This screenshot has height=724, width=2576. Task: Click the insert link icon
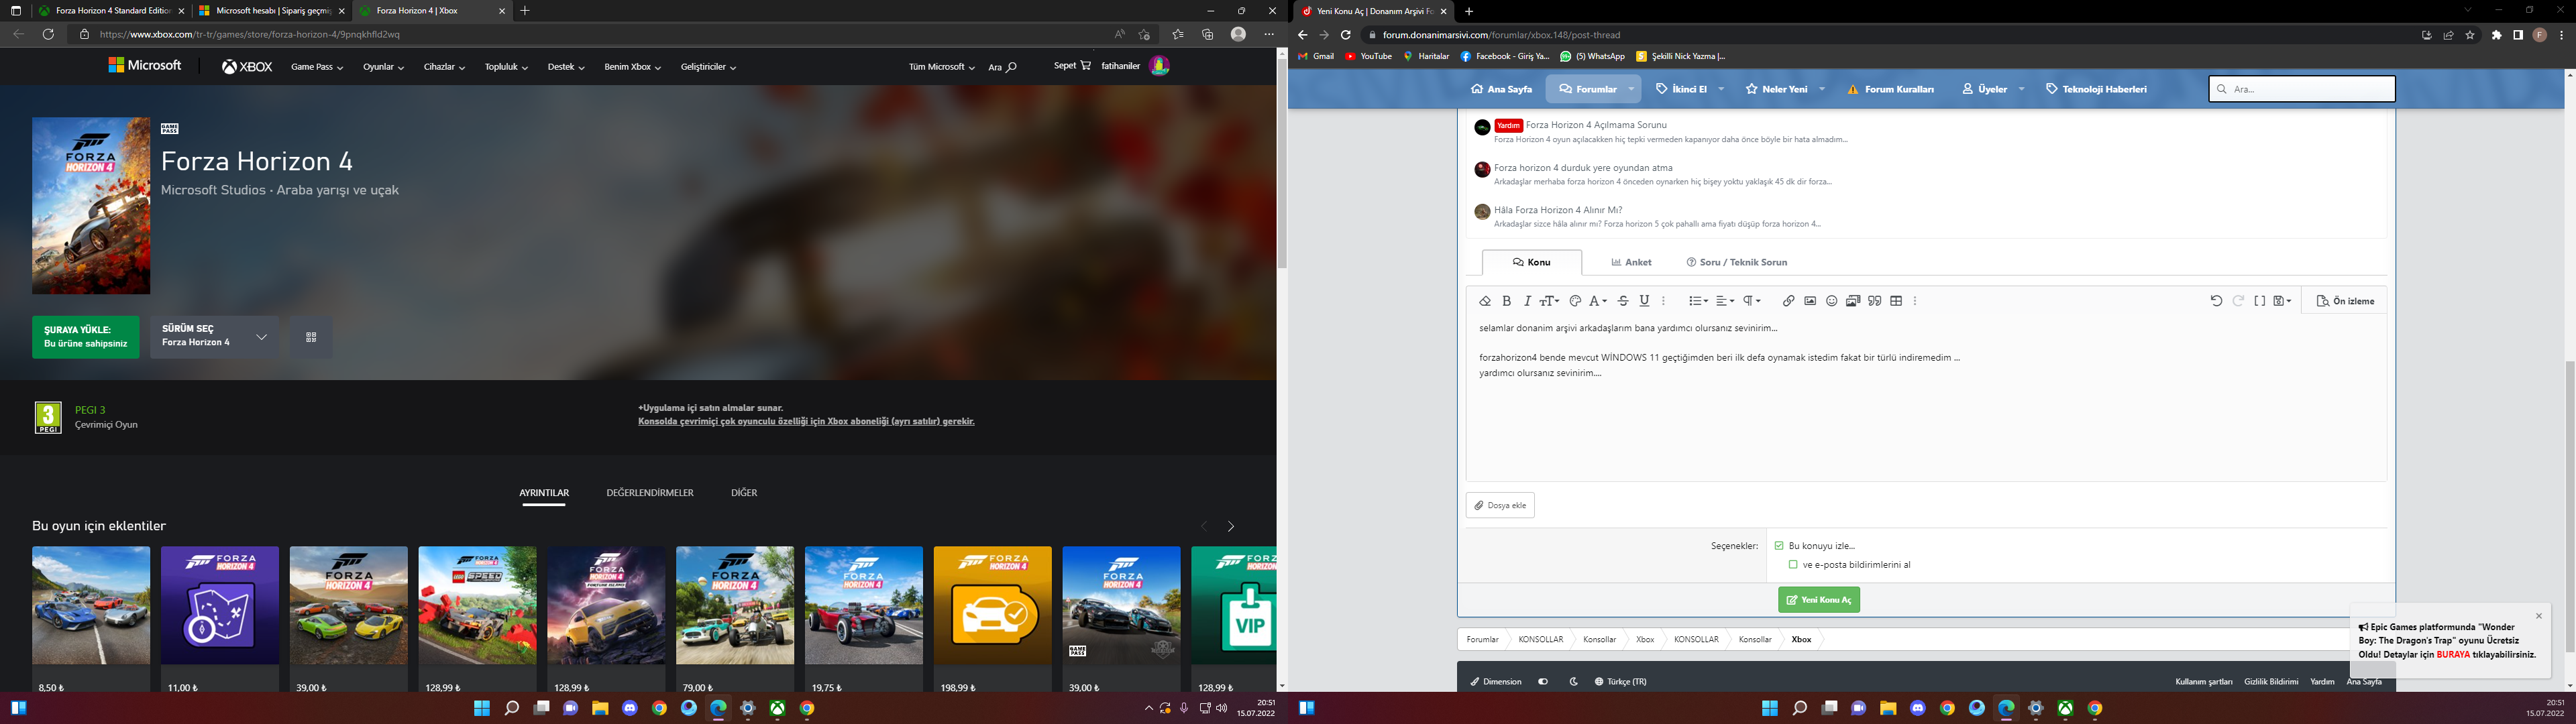(x=1788, y=301)
